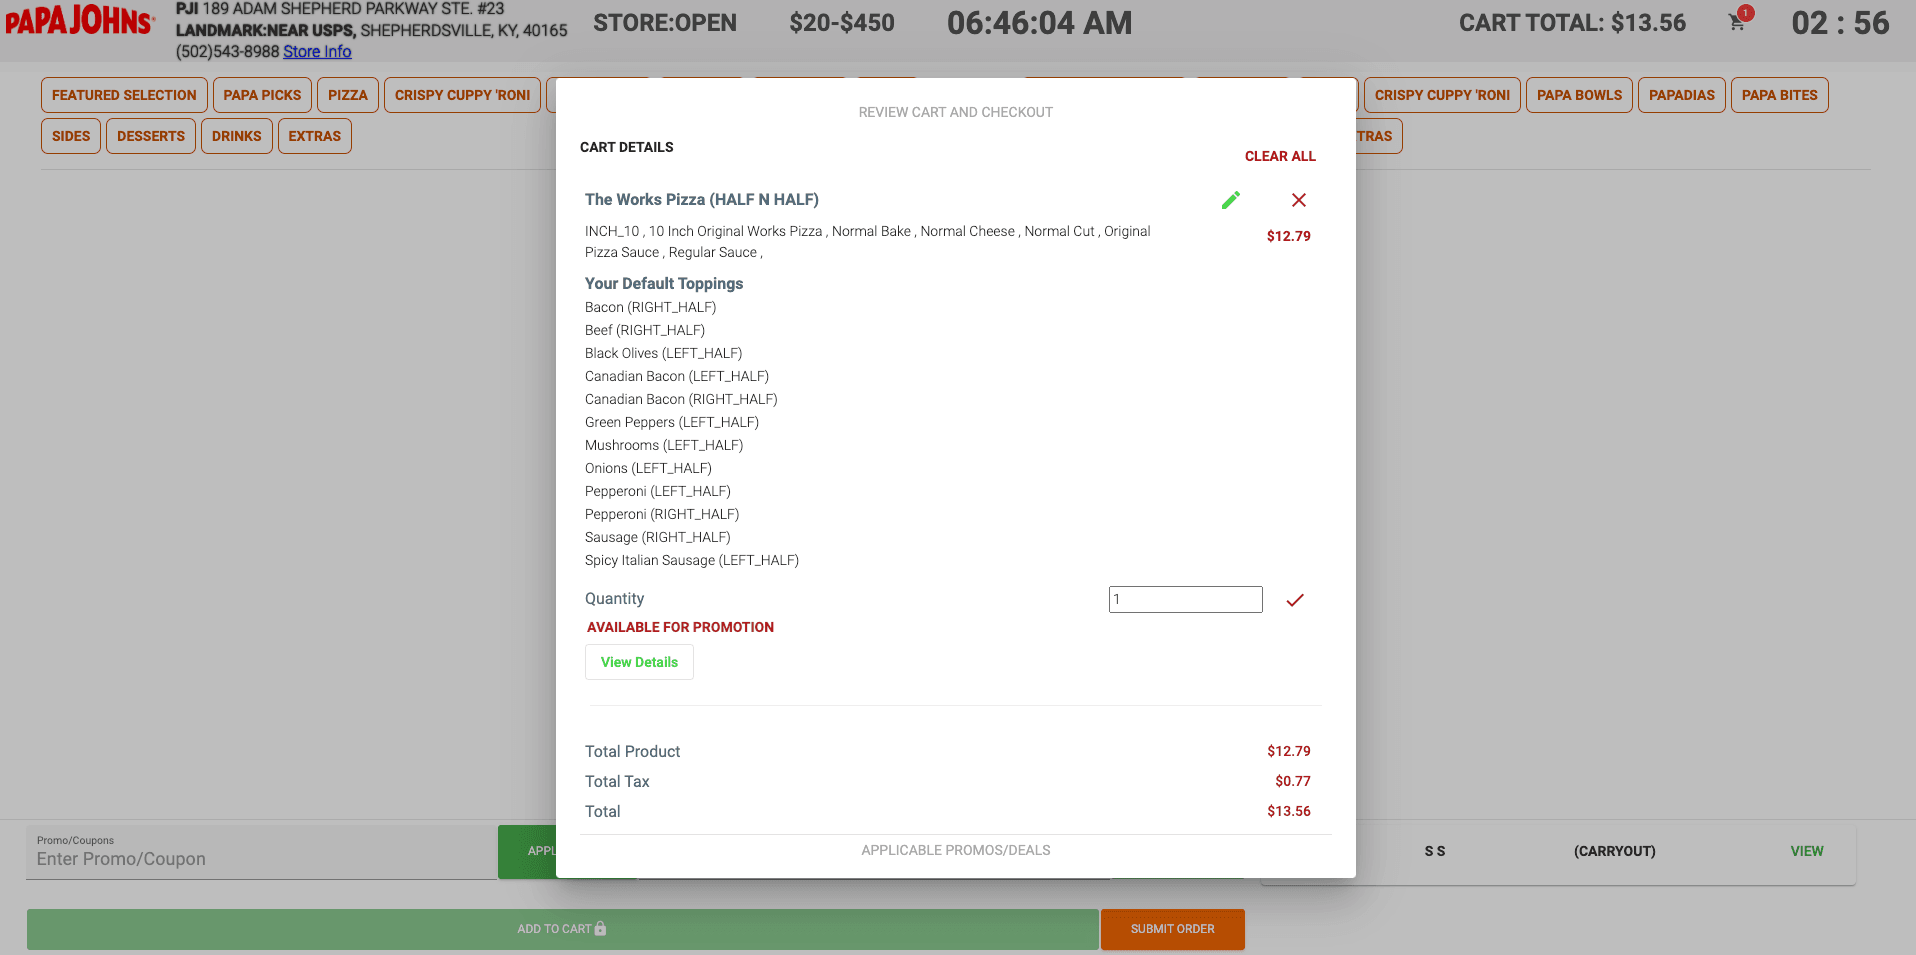The height and width of the screenshot is (955, 1916).
Task: Edit The Works Pizza with pencil icon
Action: [1231, 200]
